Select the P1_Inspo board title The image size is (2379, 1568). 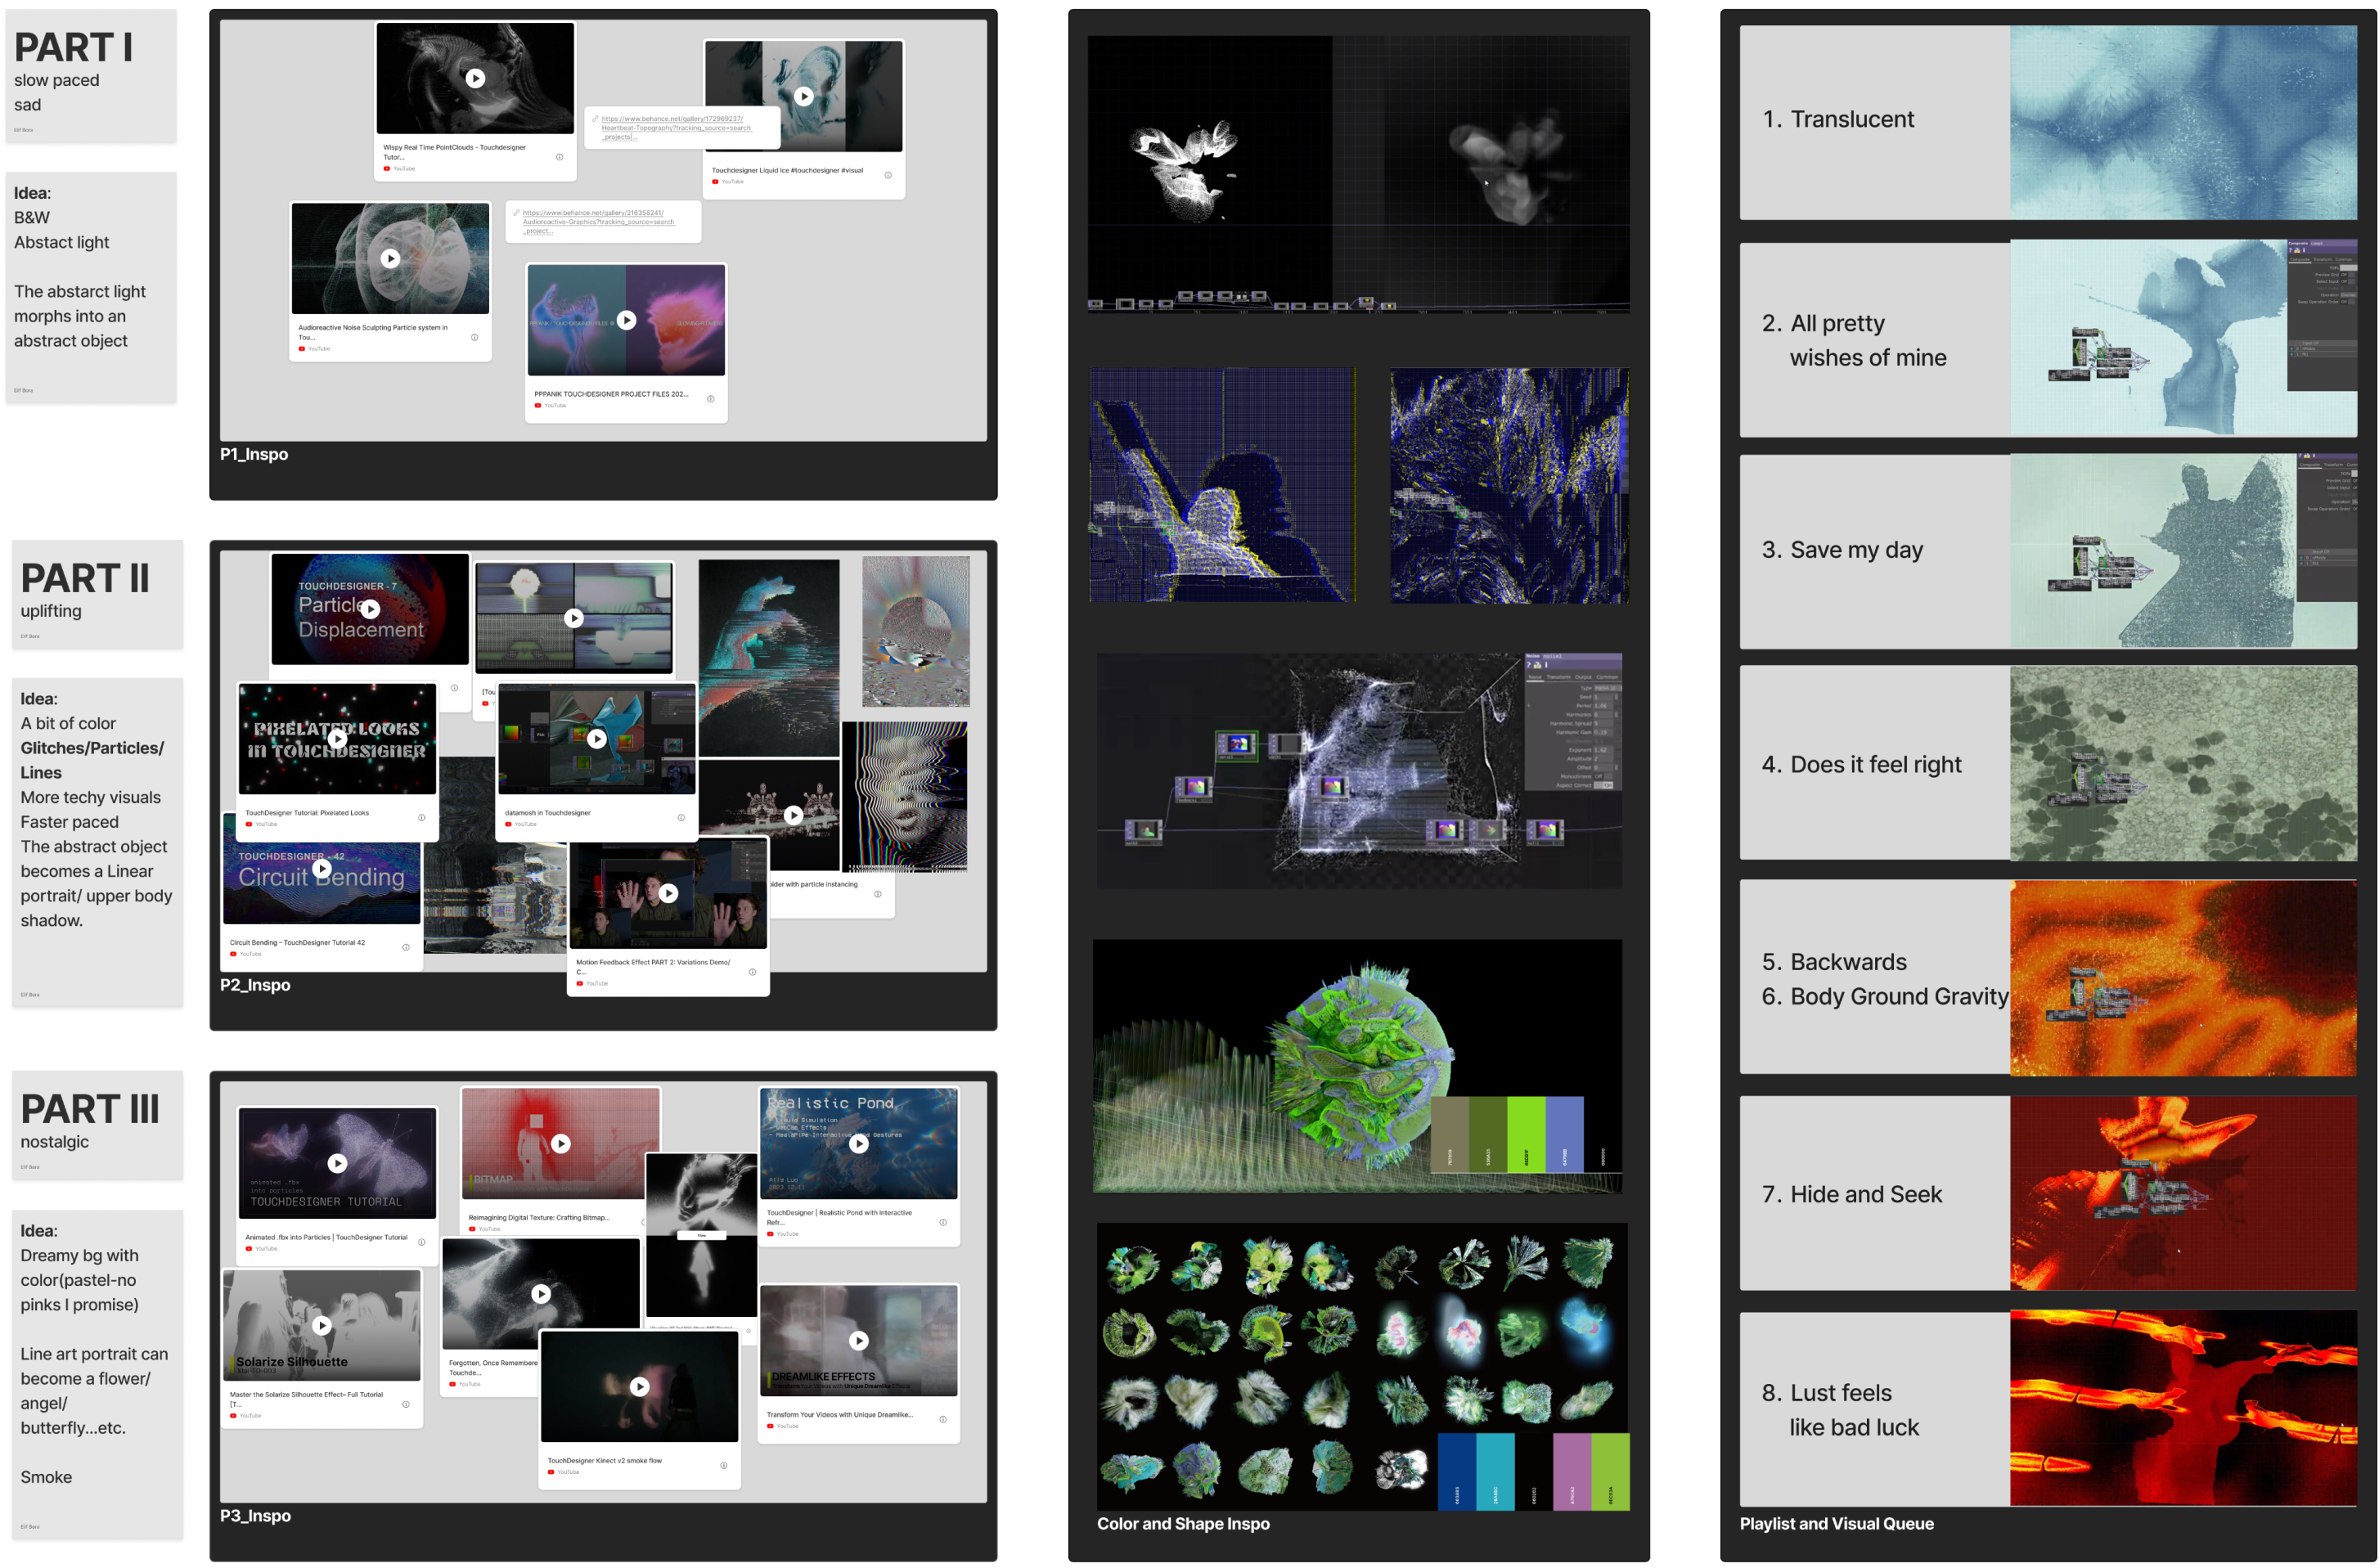[x=254, y=454]
